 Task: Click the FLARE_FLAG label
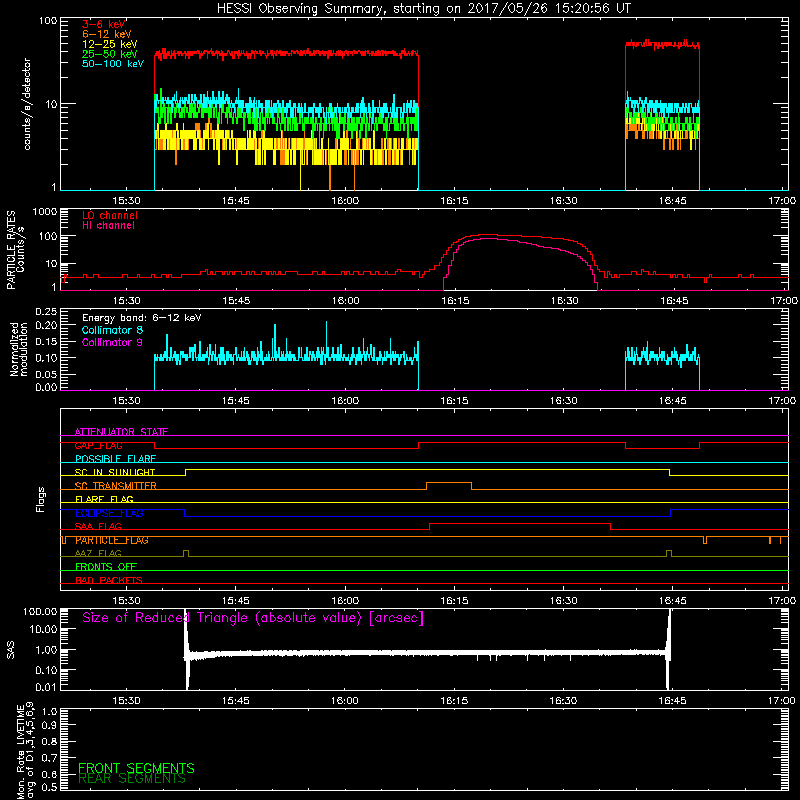tap(104, 499)
